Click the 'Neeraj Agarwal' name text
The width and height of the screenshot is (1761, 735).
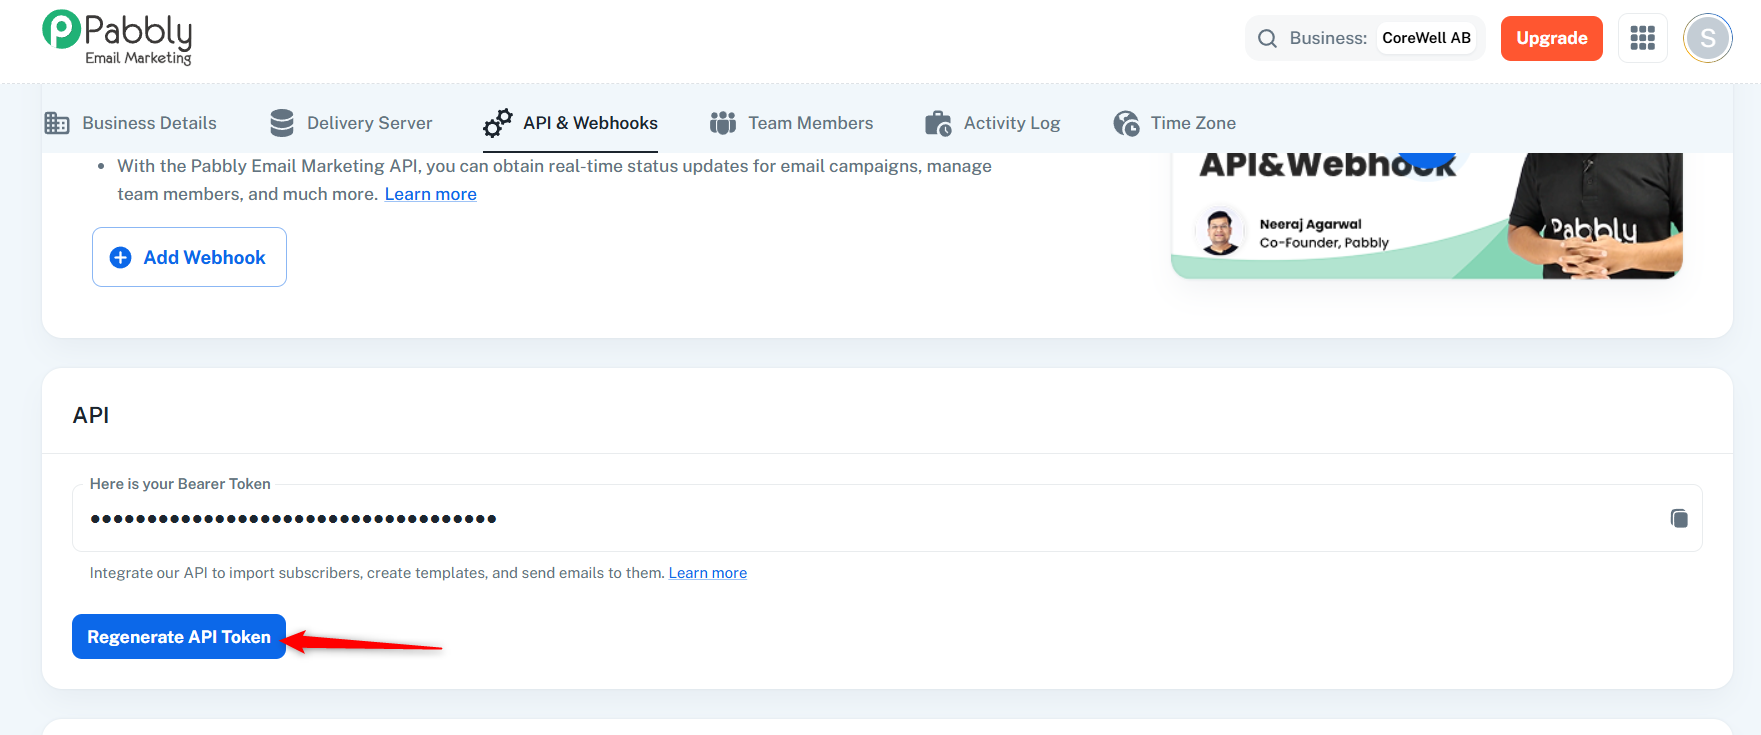pos(1310,224)
